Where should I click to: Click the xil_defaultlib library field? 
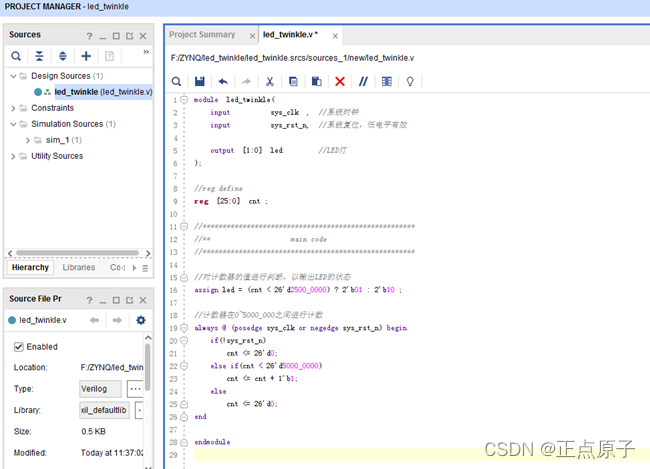pyautogui.click(x=104, y=410)
